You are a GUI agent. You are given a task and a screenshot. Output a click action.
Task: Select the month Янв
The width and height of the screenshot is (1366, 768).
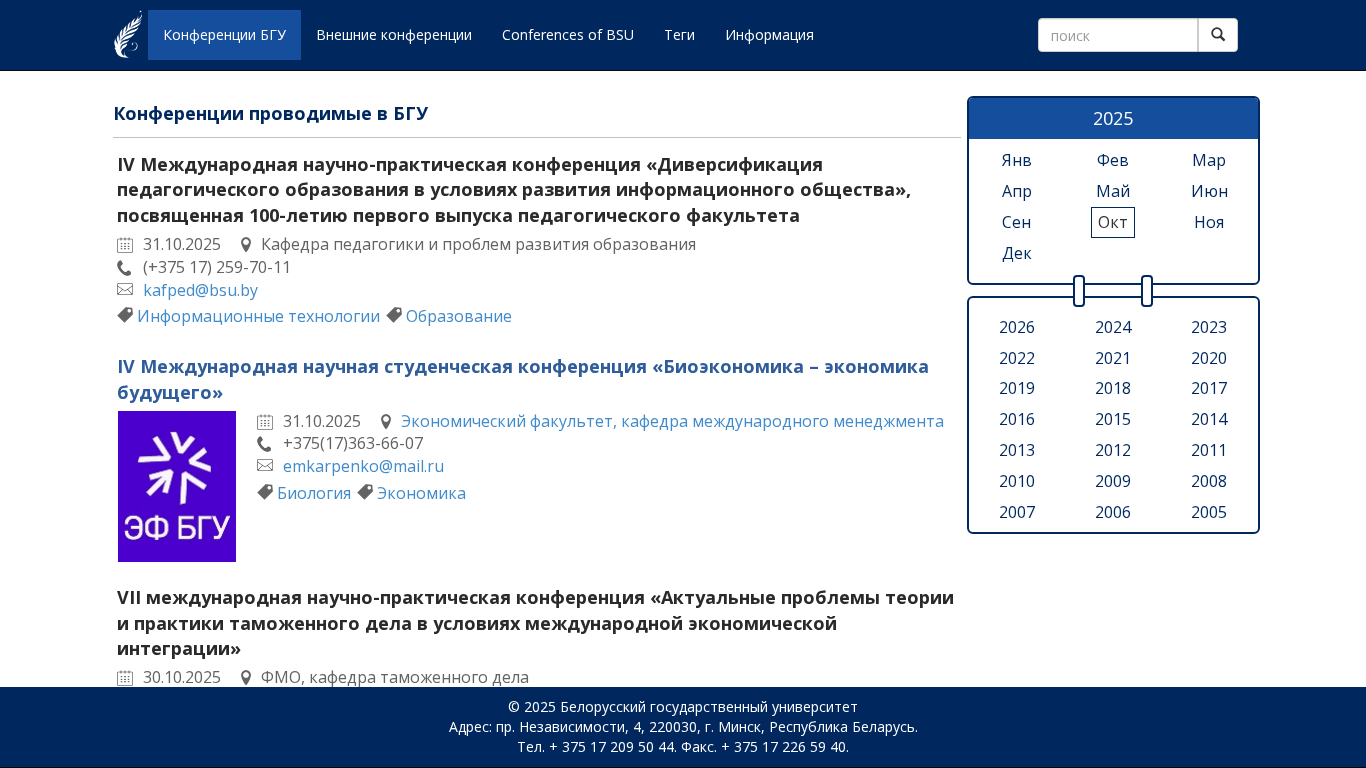[1017, 160]
